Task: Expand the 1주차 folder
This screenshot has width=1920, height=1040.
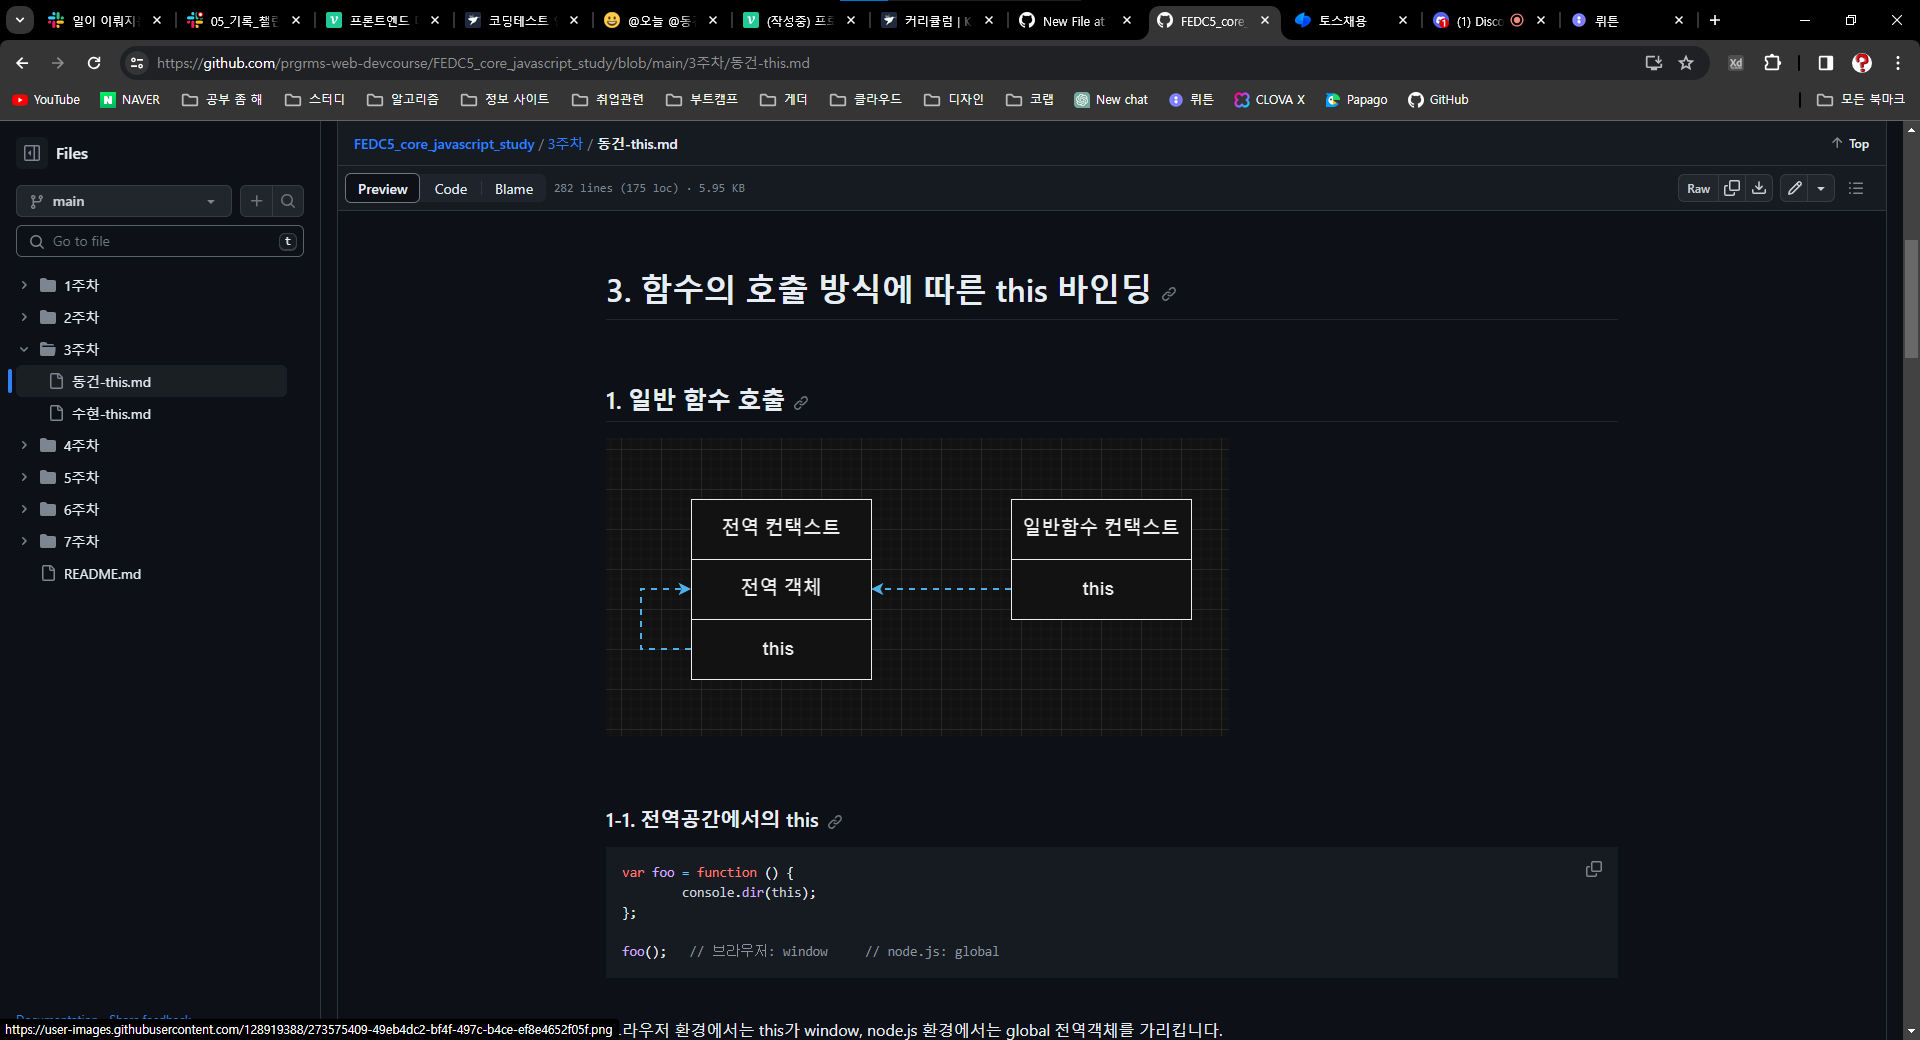Action: click(24, 285)
